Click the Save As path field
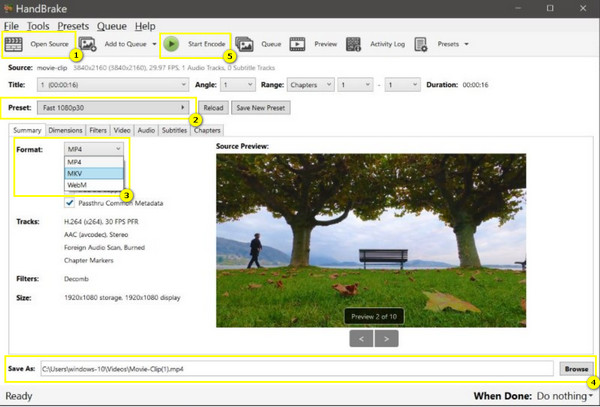The width and height of the screenshot is (600, 407). tap(297, 369)
